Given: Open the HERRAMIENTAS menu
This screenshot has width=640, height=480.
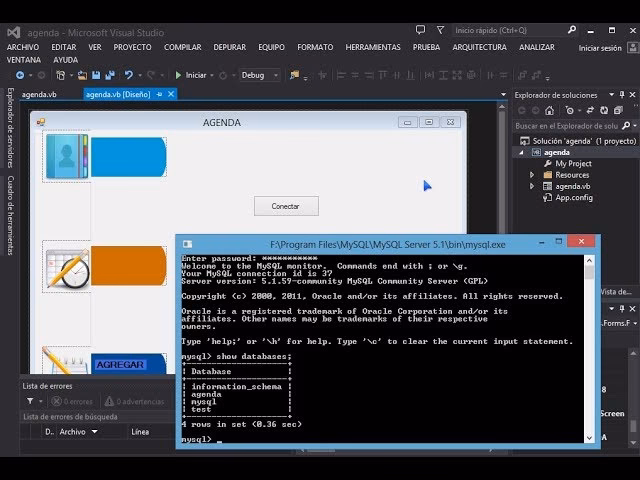Looking at the screenshot, I should (373, 47).
